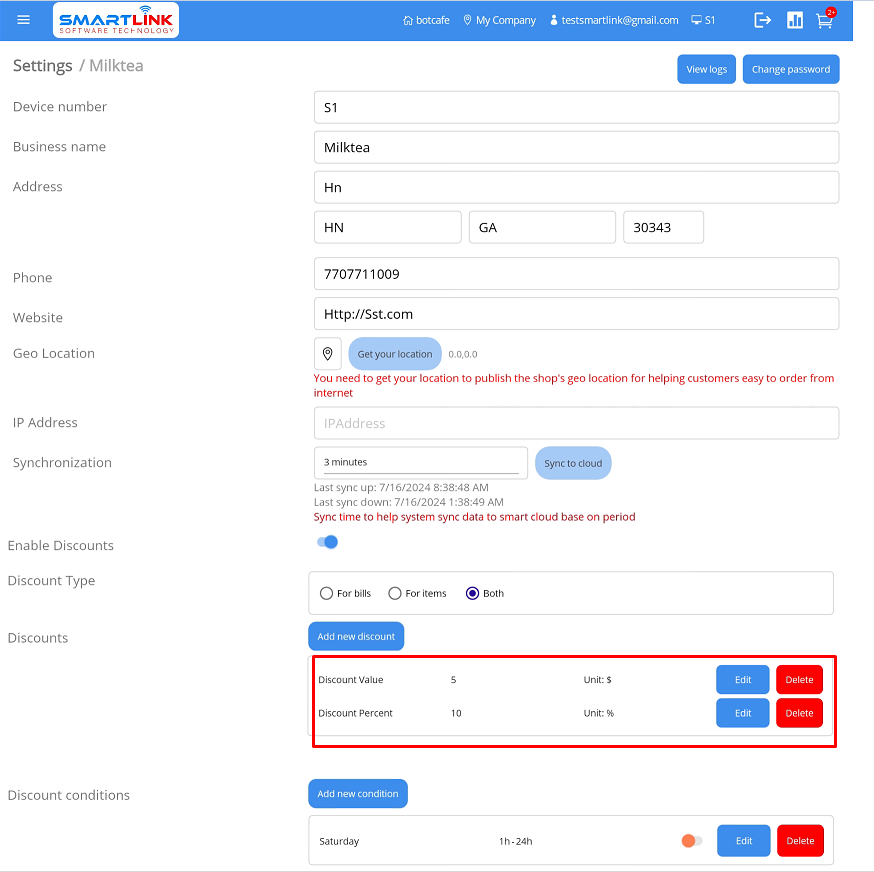Click My Company in the header

click(499, 20)
